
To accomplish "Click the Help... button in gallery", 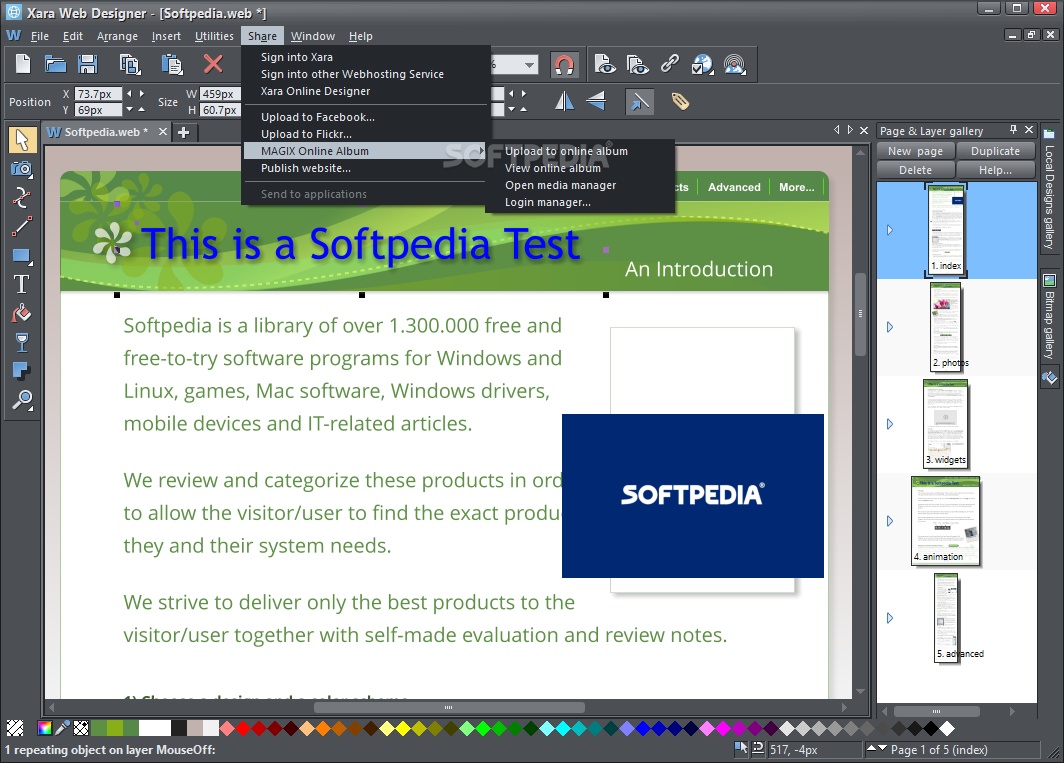I will (995, 170).
